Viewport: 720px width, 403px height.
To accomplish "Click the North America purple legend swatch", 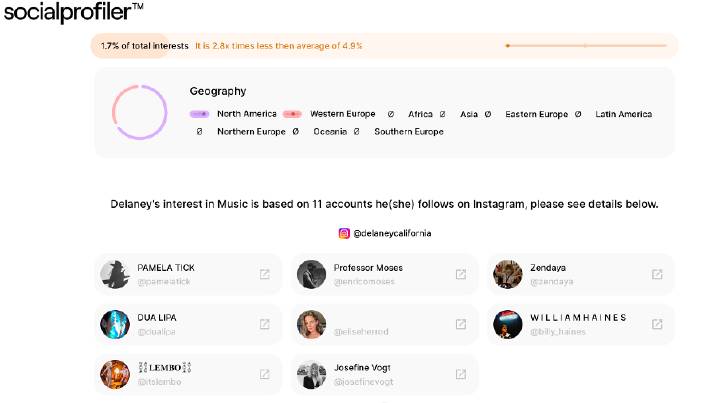I will coord(199,114).
